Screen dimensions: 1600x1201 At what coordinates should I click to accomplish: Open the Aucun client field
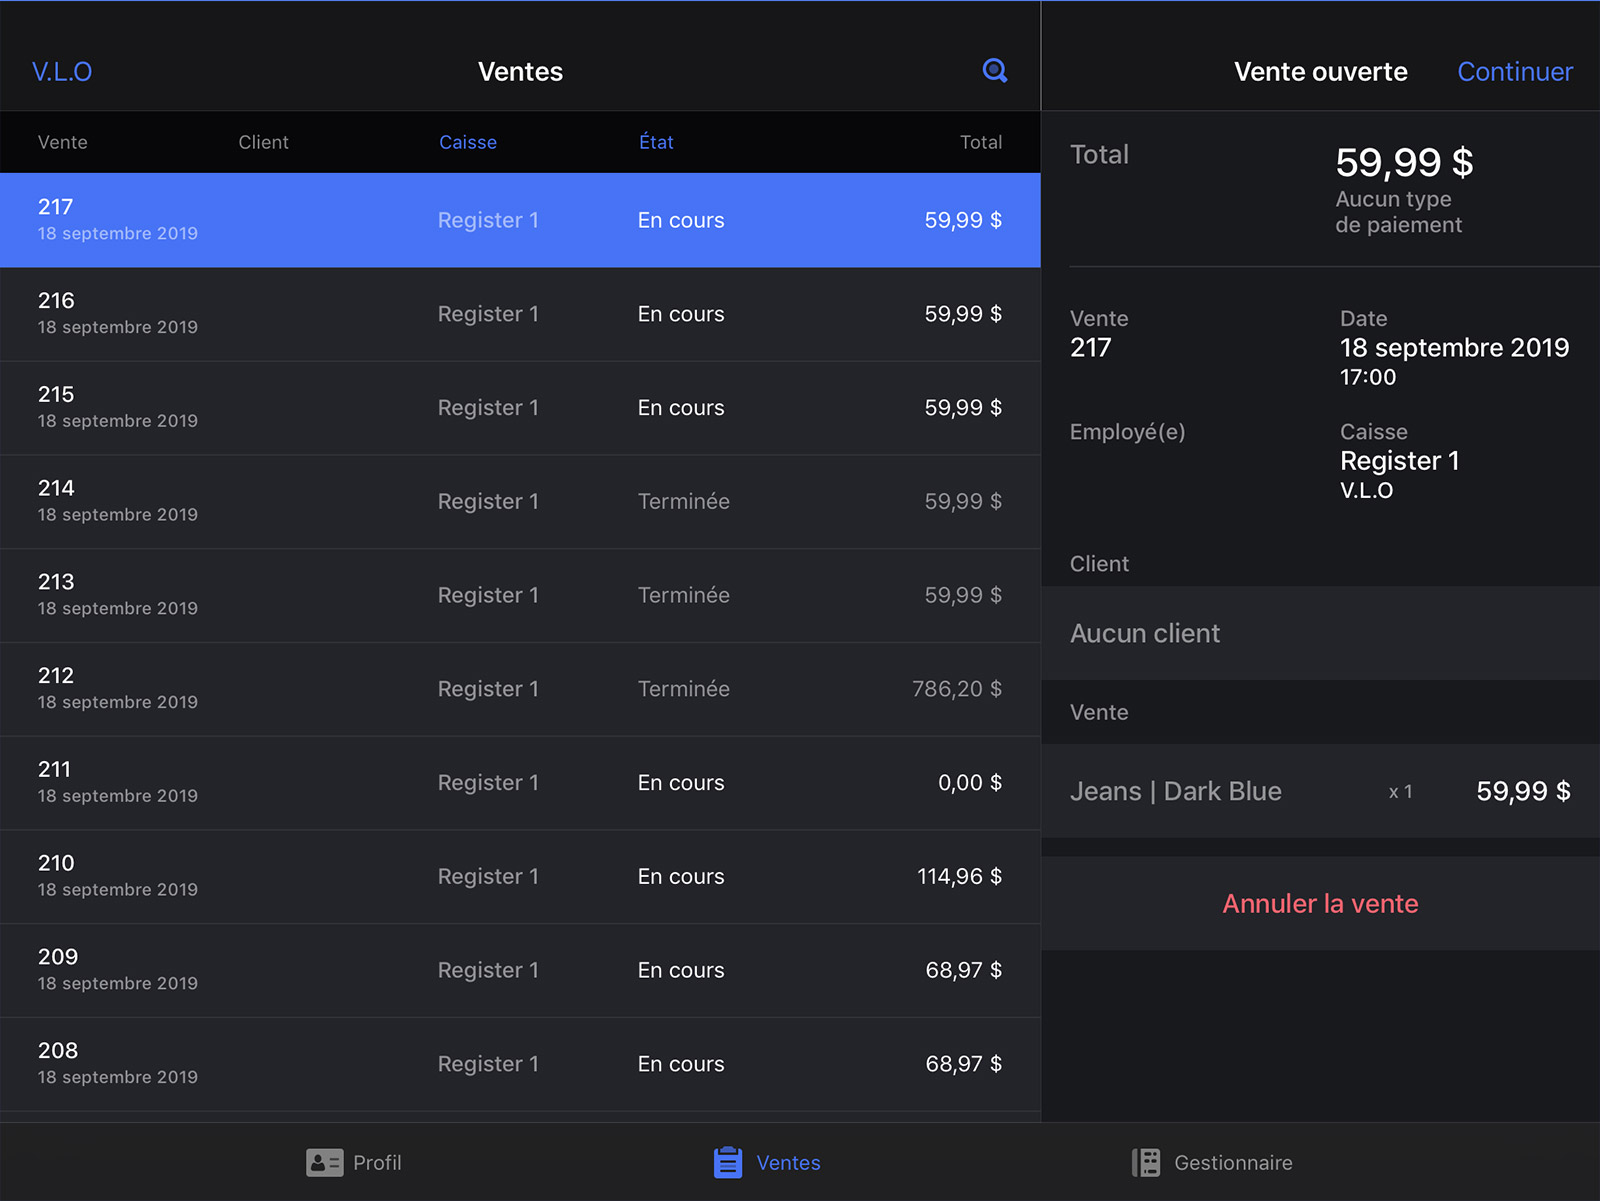coord(1320,634)
